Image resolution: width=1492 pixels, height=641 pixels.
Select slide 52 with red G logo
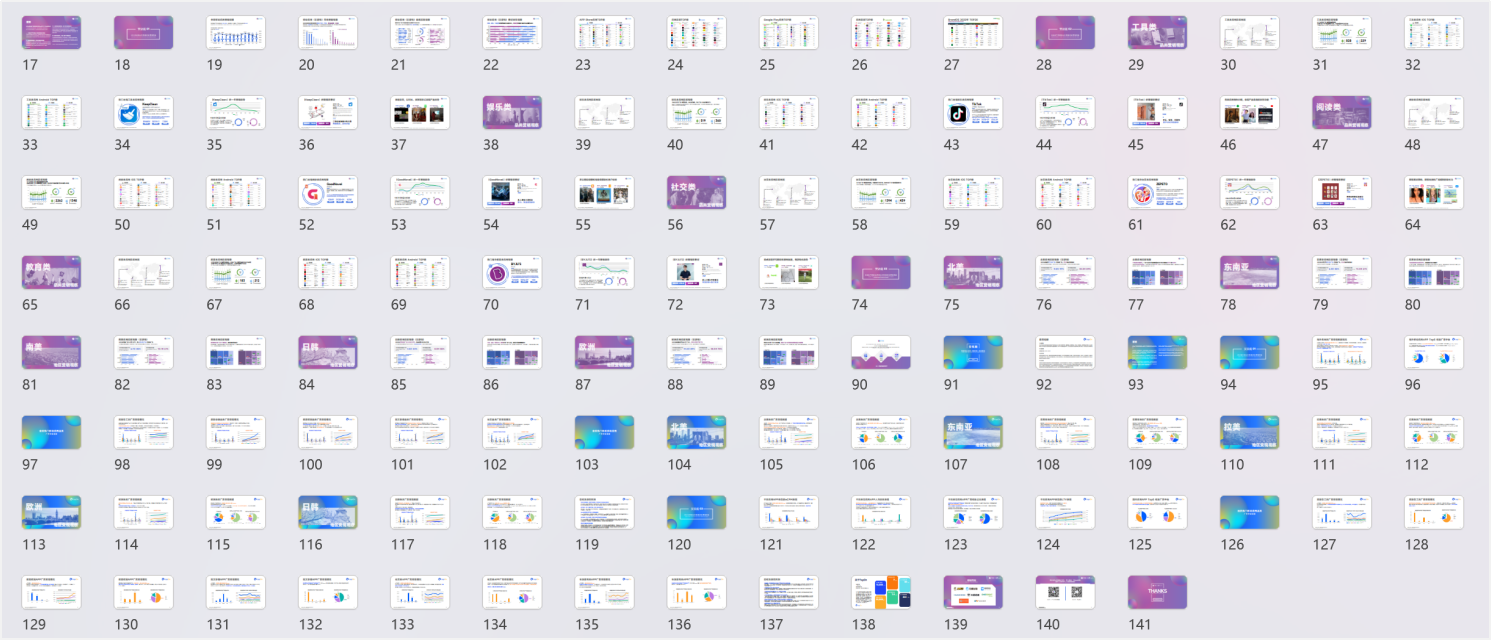click(328, 193)
